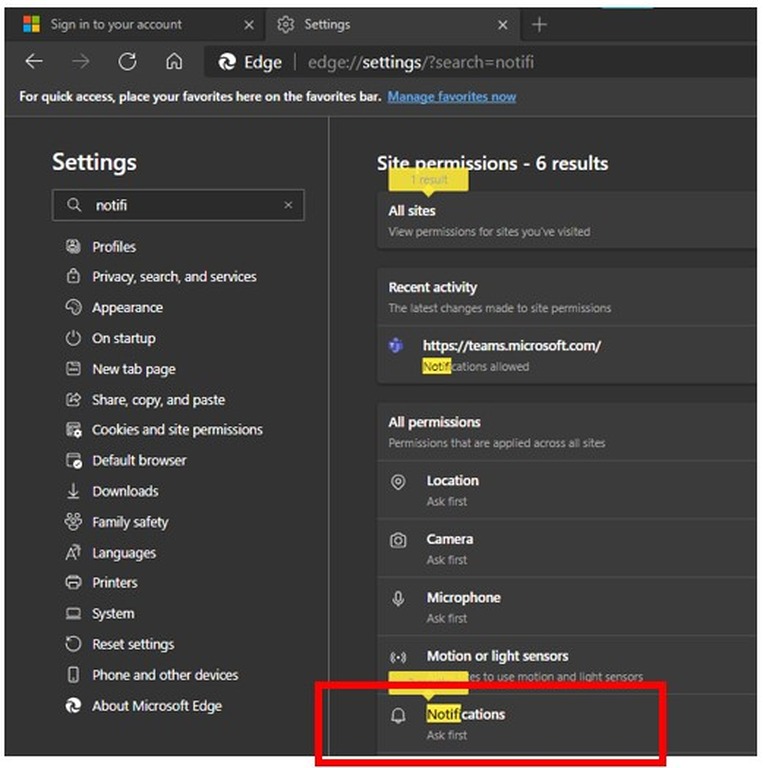
Task: Go to the Appearance settings section
Action: pyautogui.click(x=128, y=308)
